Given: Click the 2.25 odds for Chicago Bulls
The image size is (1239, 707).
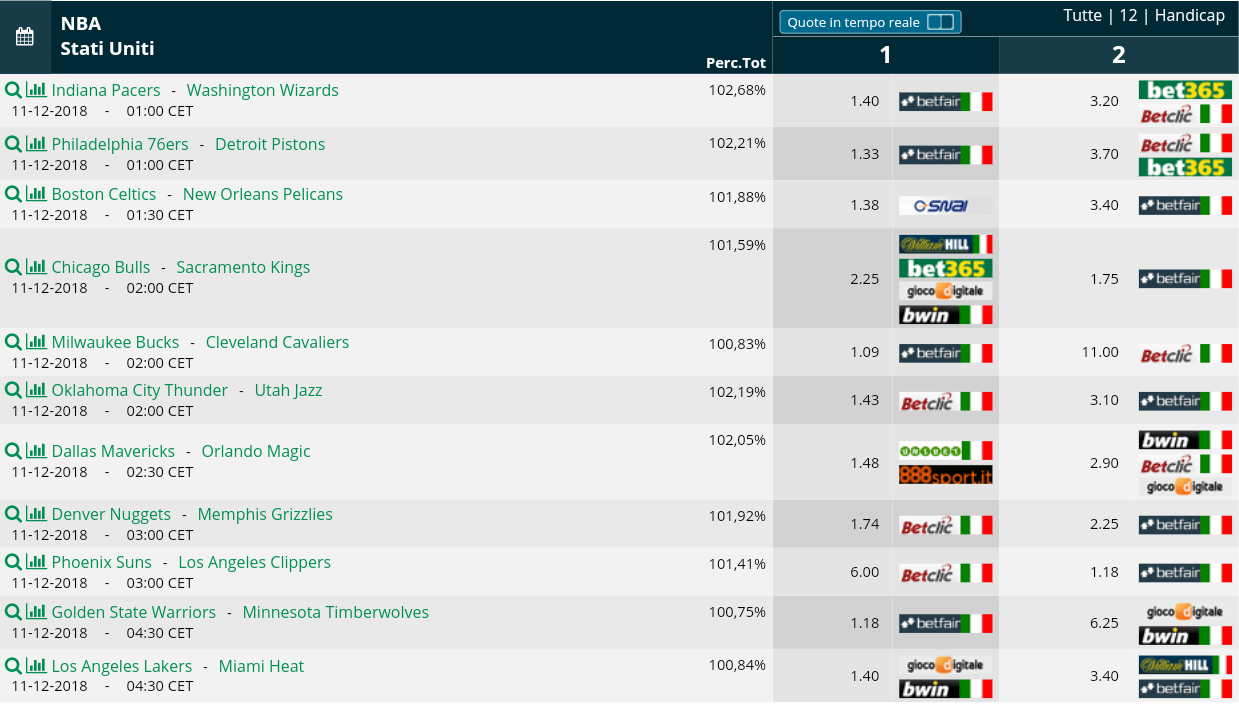Looking at the screenshot, I should [x=865, y=279].
